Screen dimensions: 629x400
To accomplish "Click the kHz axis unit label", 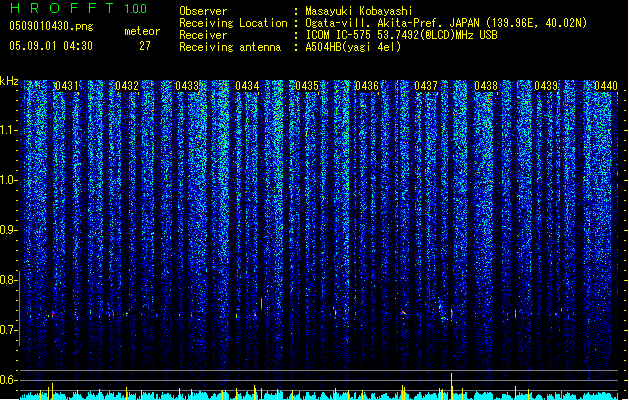I will point(9,81).
